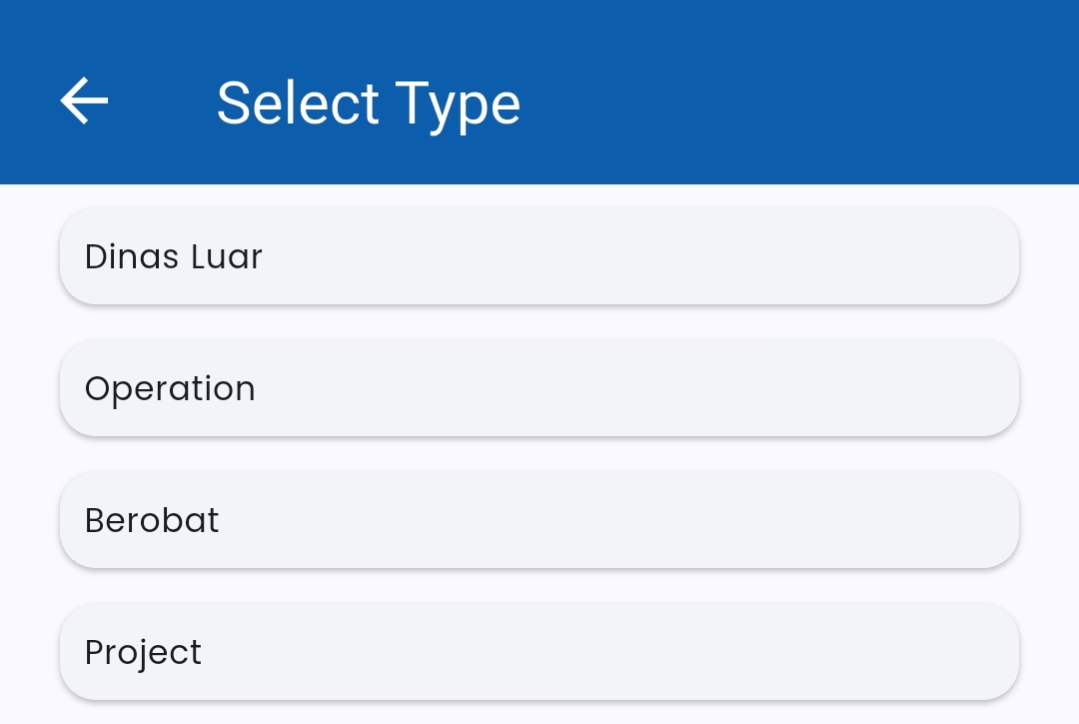Image resolution: width=1079 pixels, height=724 pixels.
Task: Select the Dinas Luar type
Action: point(539,256)
